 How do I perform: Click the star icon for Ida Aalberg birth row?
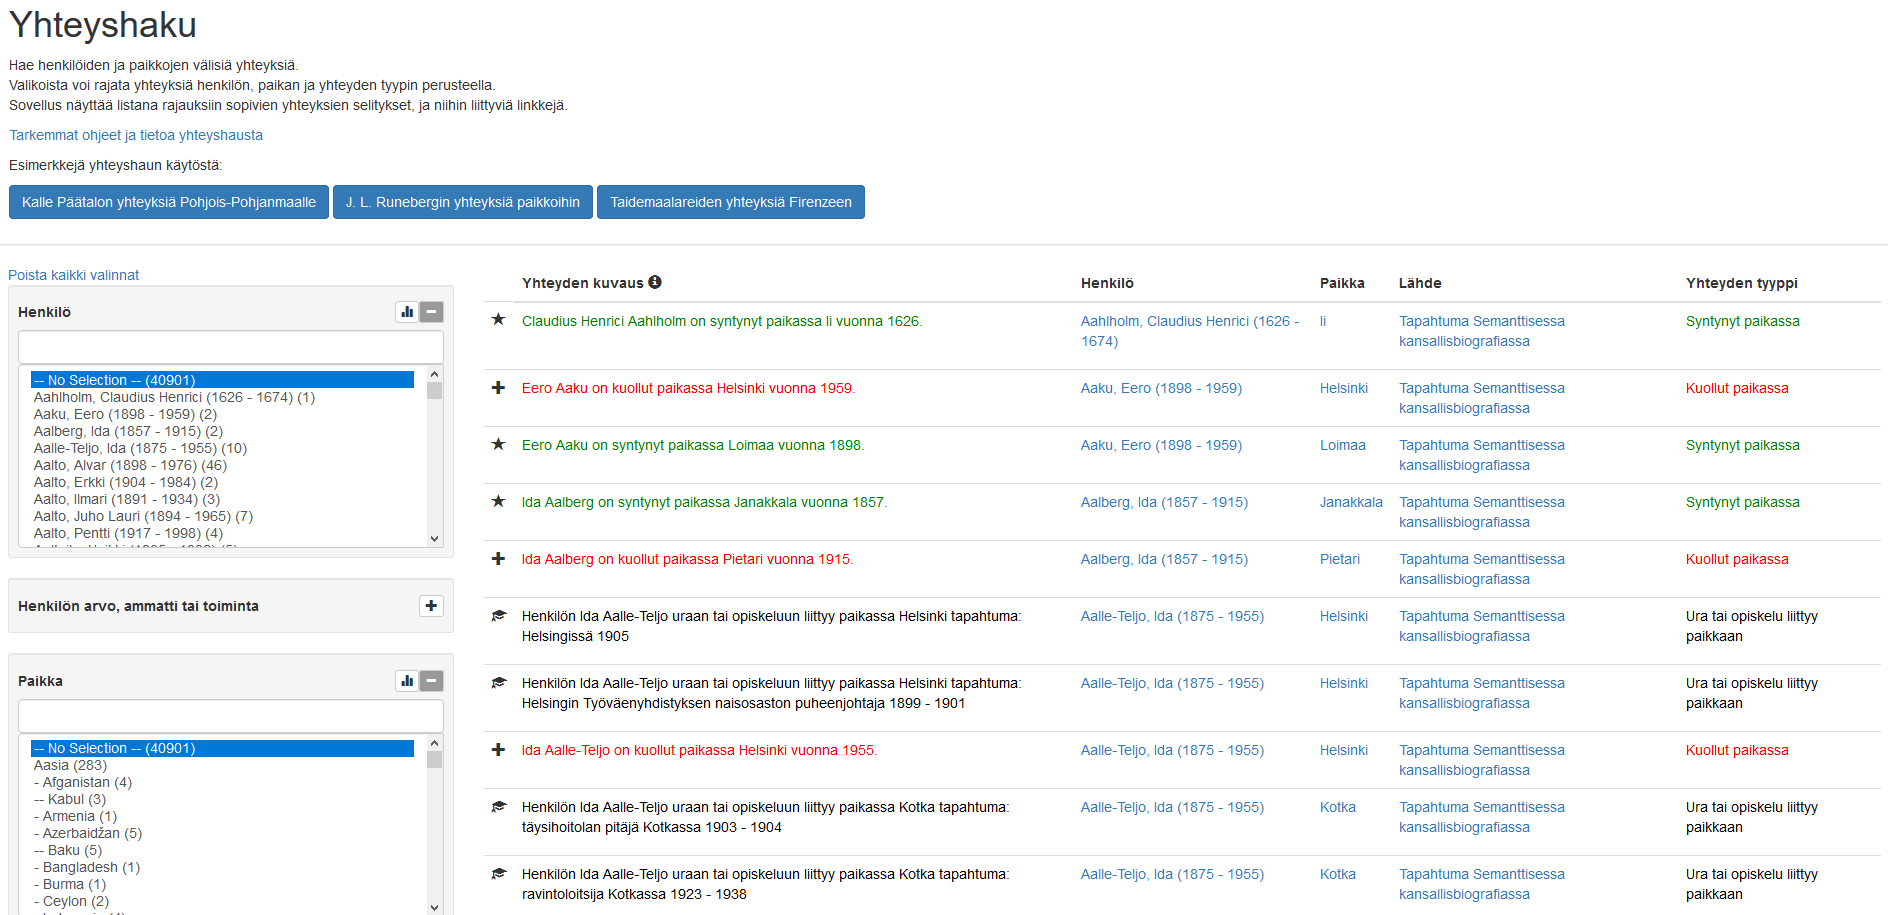pos(498,501)
